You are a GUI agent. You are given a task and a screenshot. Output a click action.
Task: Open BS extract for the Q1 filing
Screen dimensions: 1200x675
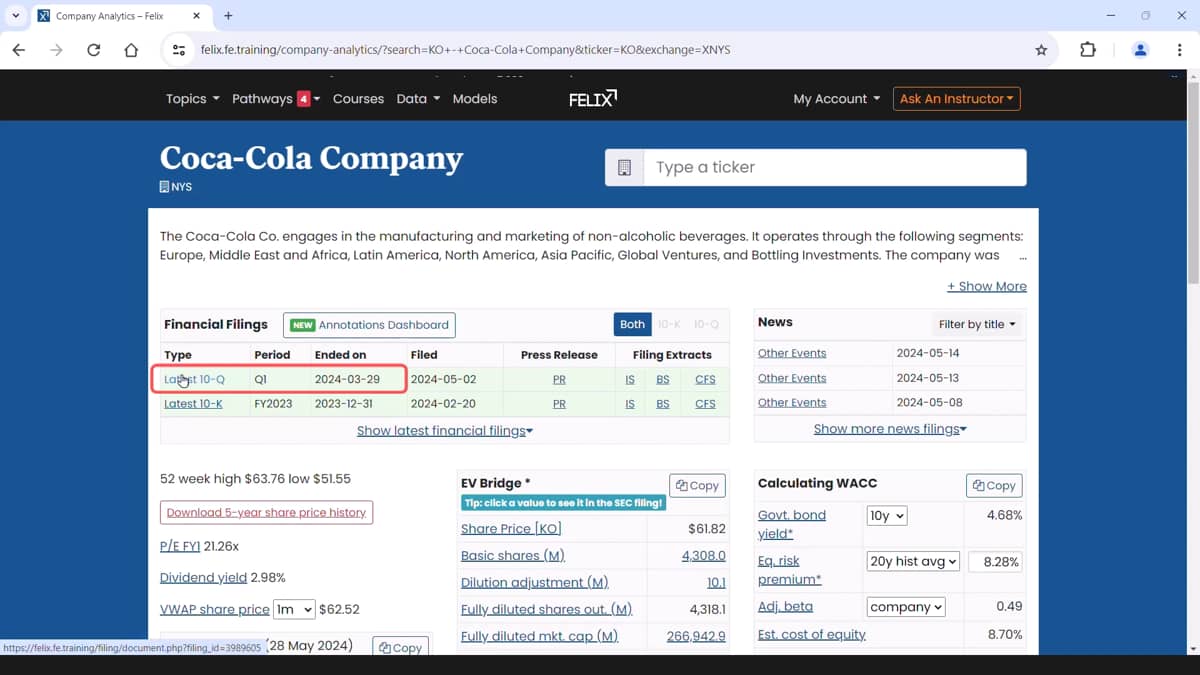663,380
